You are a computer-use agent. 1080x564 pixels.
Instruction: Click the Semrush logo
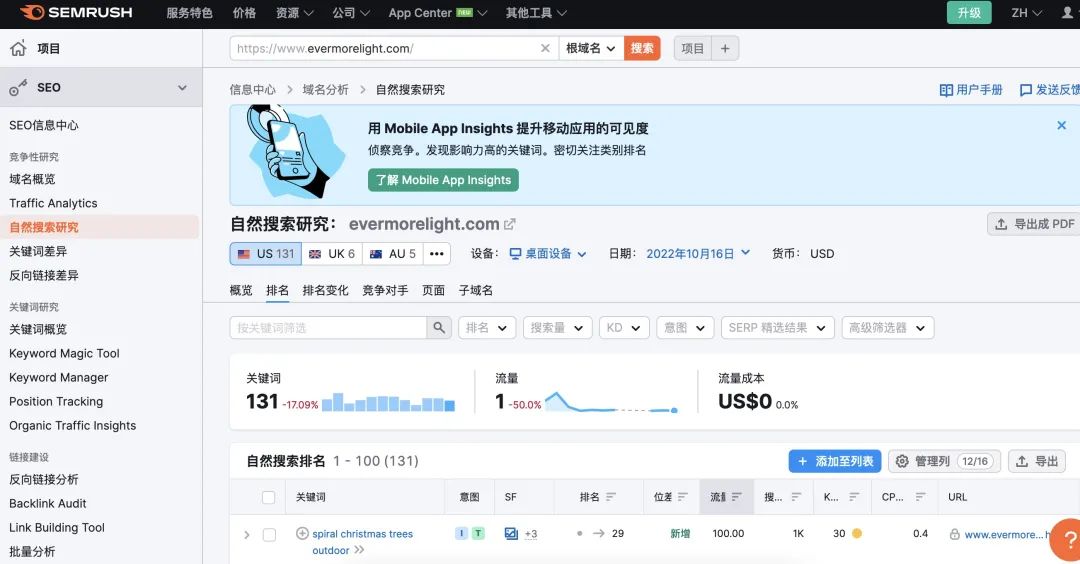pos(76,12)
